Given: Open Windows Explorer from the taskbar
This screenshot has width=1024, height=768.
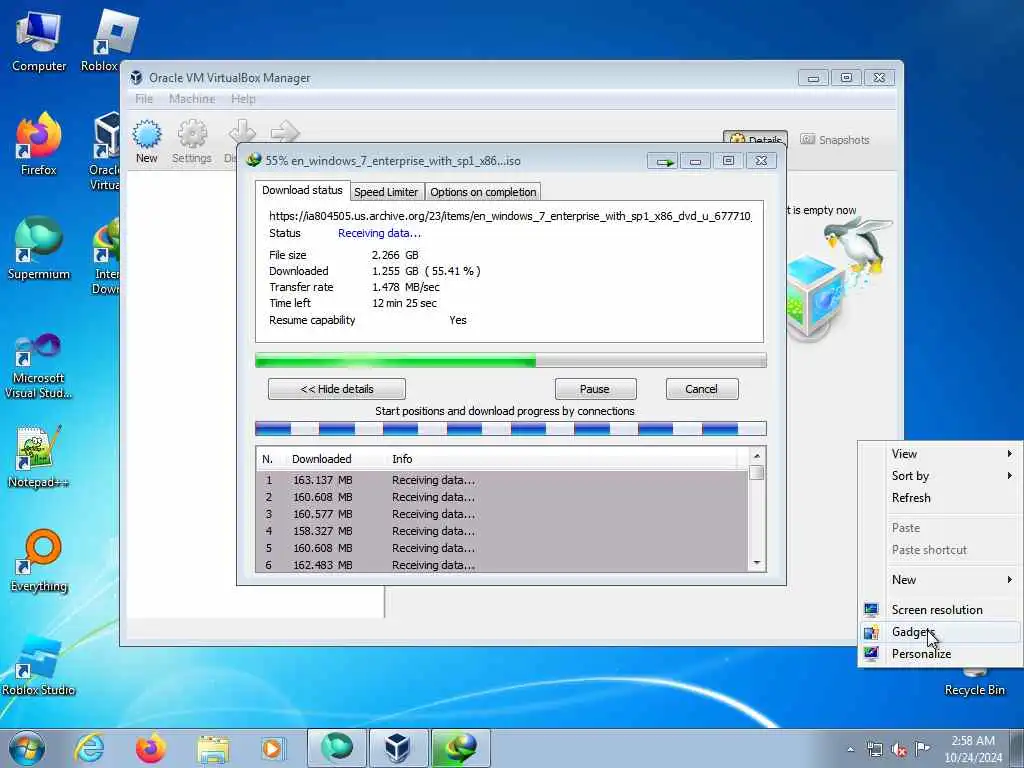Looking at the screenshot, I should pyautogui.click(x=212, y=748).
